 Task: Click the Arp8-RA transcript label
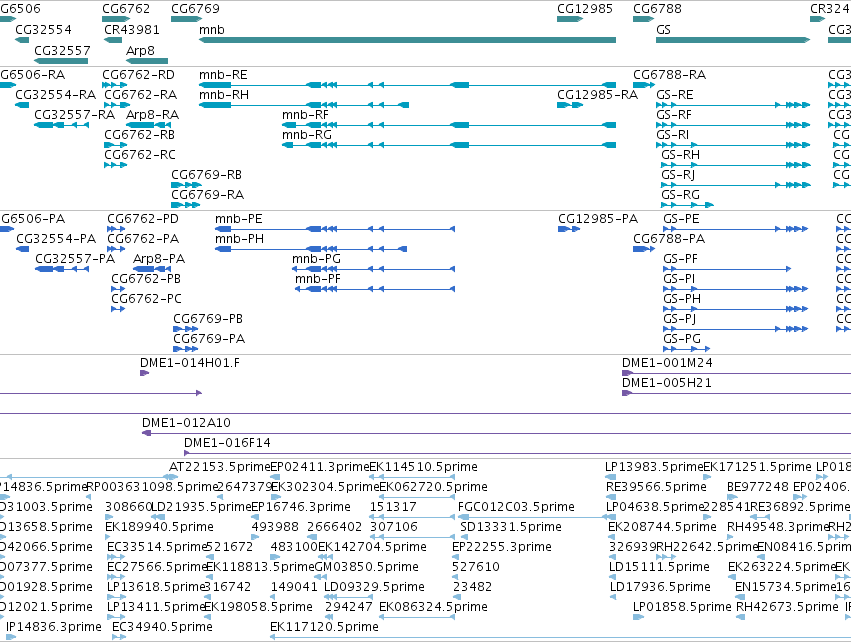click(153, 115)
